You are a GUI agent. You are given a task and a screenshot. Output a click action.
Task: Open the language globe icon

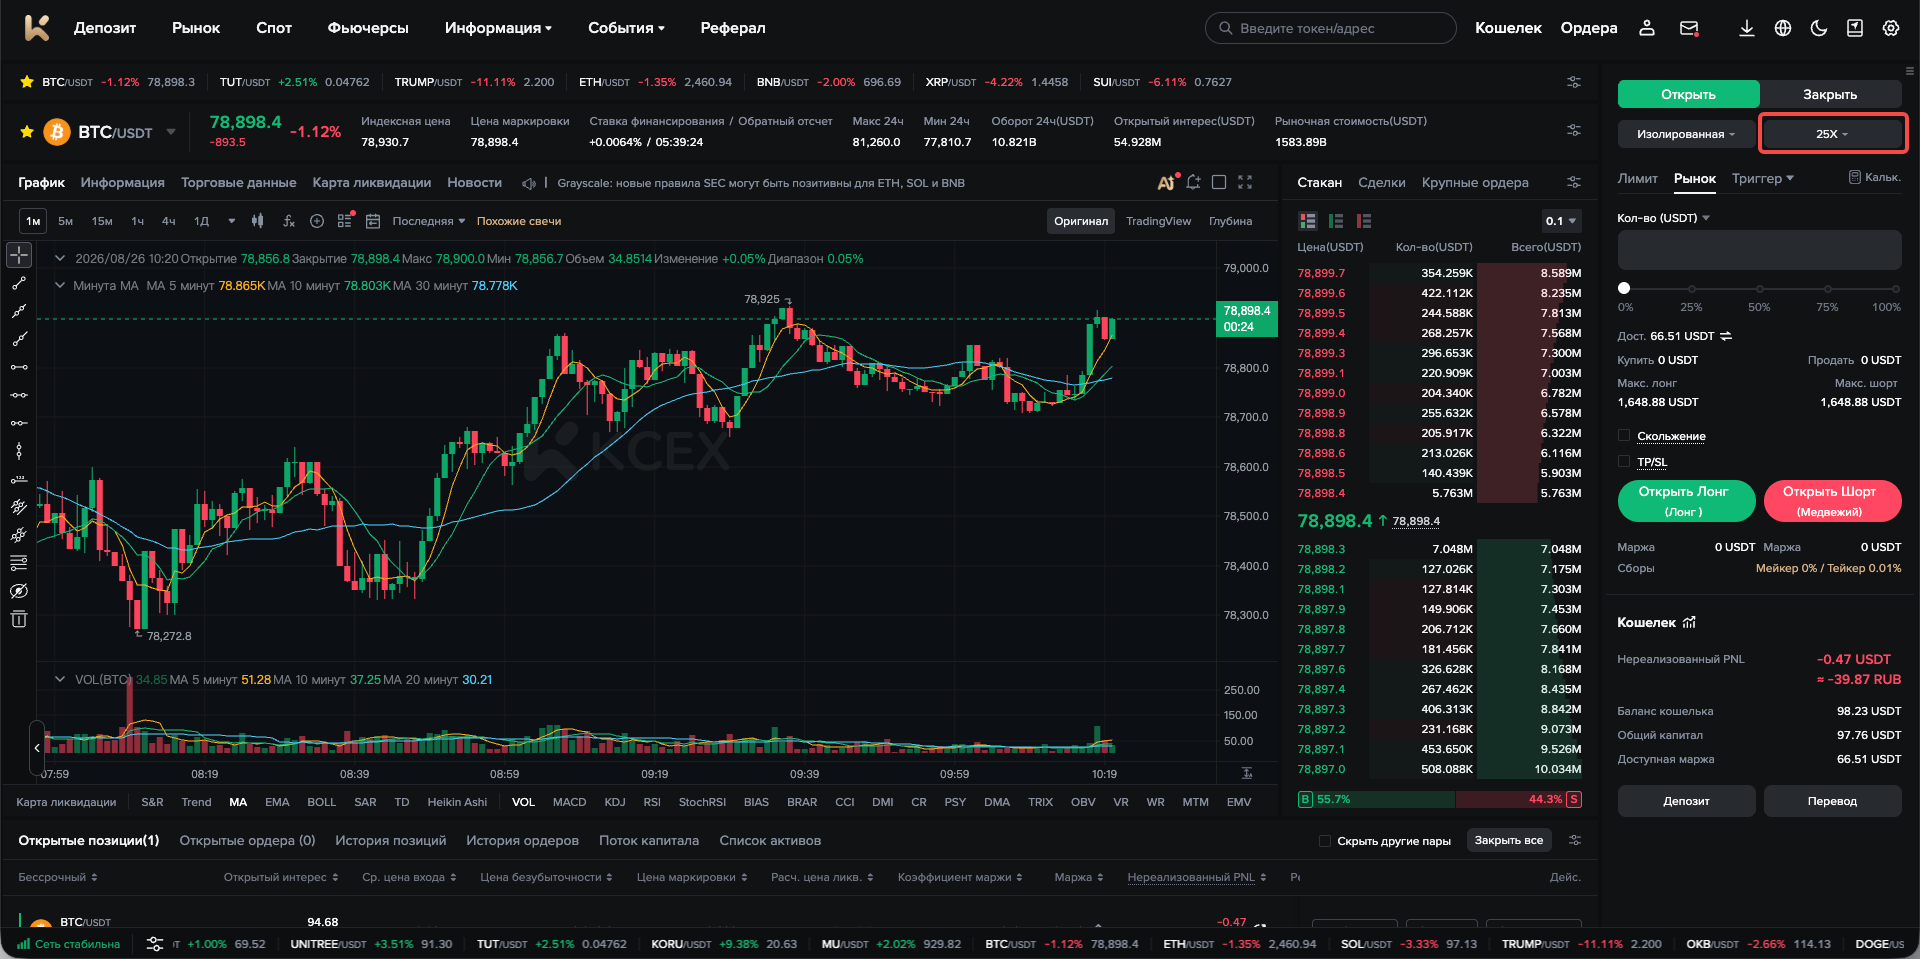coord(1783,28)
